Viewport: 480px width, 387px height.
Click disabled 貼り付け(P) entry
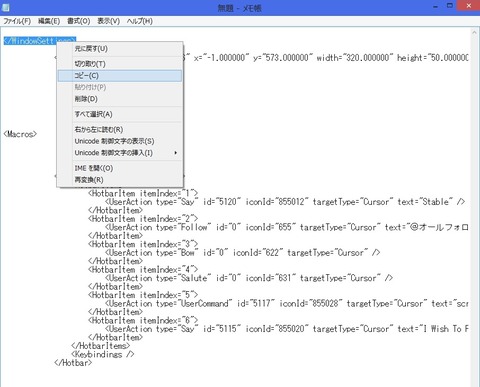120,87
